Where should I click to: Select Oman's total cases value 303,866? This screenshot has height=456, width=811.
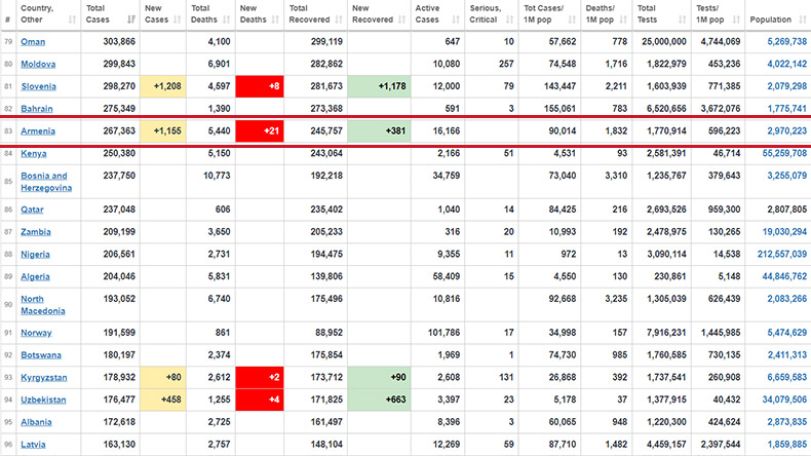click(x=119, y=41)
